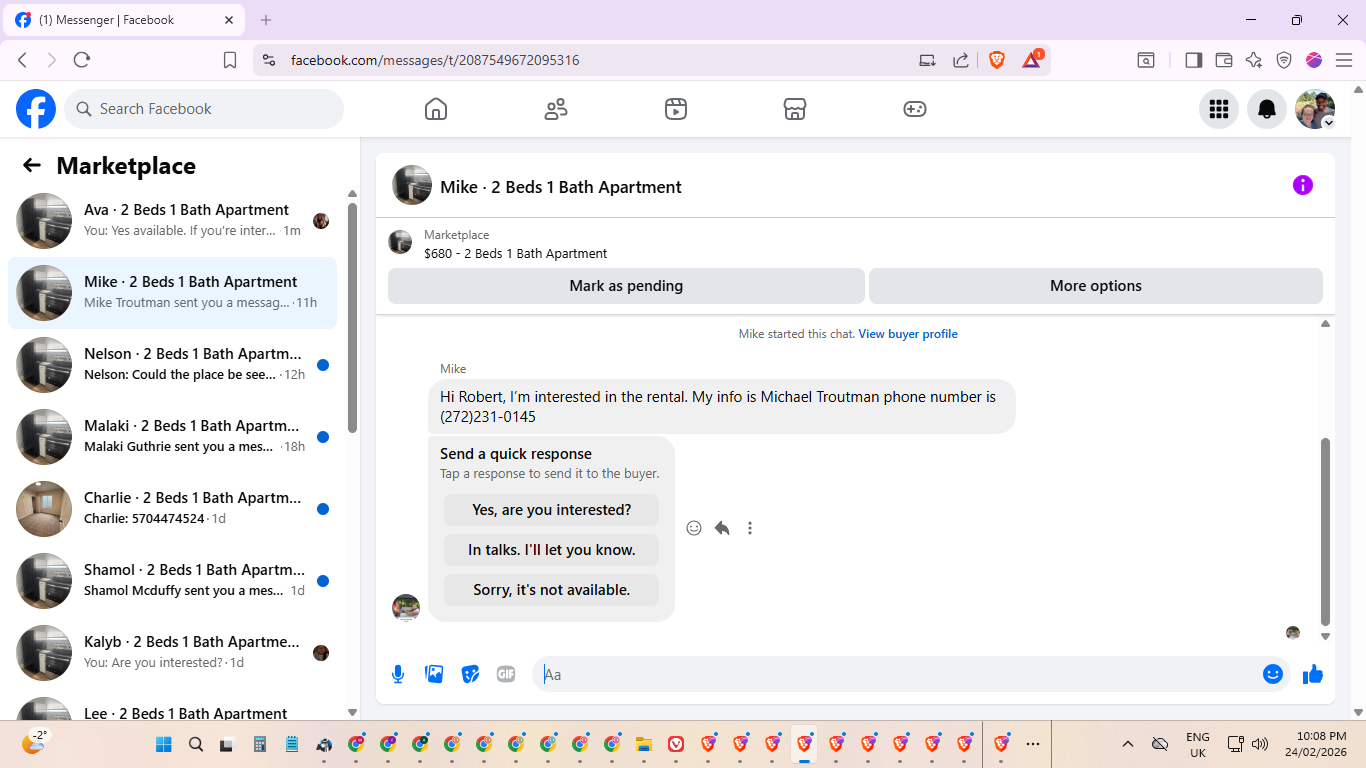This screenshot has height=768, width=1366.
Task: Reload the page with browser refresh
Action: [x=82, y=60]
